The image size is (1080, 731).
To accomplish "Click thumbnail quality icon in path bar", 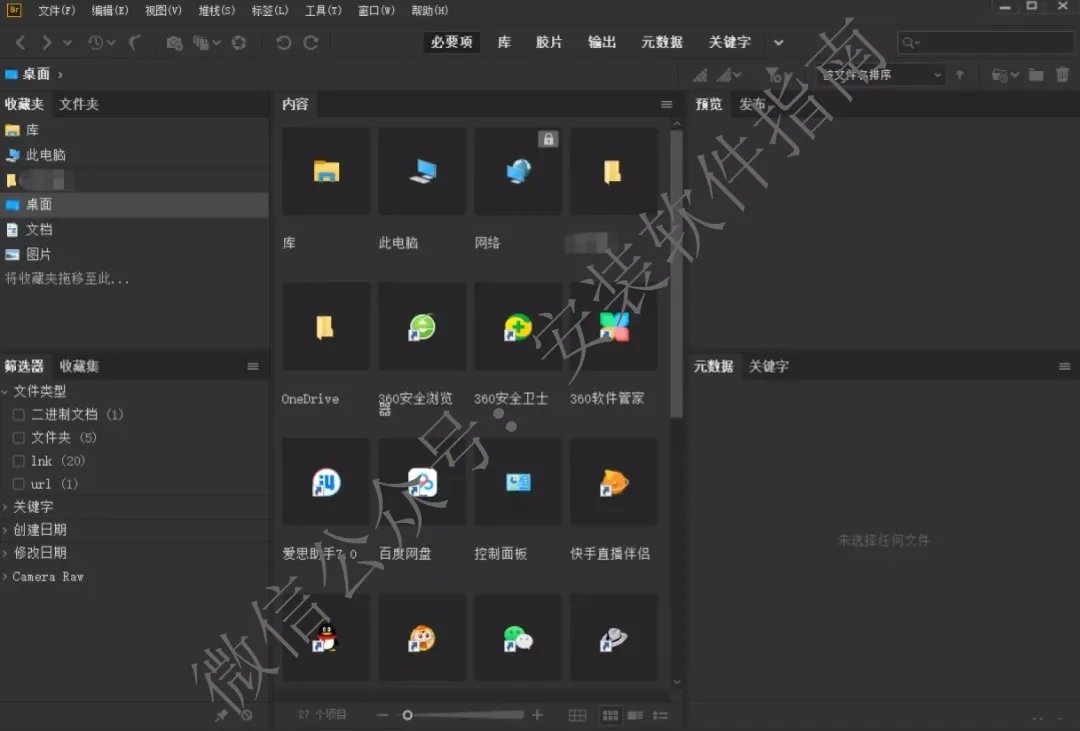I will point(700,74).
